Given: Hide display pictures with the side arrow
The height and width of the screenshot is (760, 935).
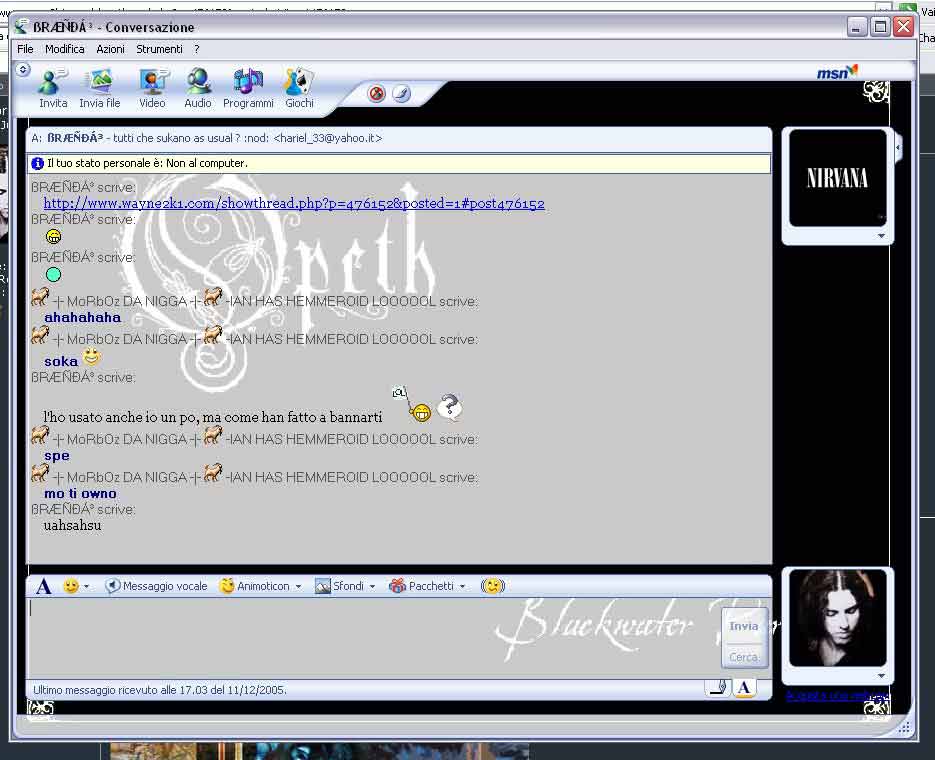Looking at the screenshot, I should (898, 147).
